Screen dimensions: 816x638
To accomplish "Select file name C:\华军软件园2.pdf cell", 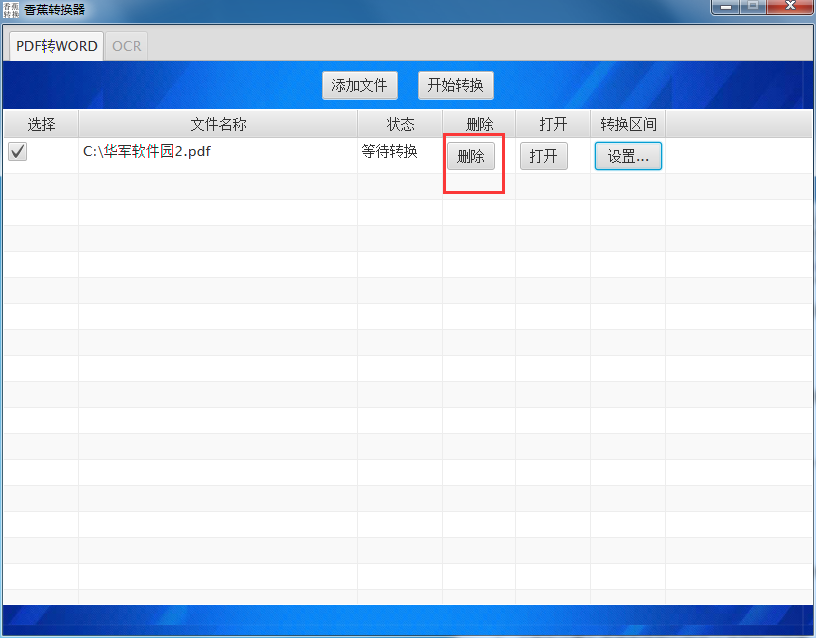I will pyautogui.click(x=218, y=155).
